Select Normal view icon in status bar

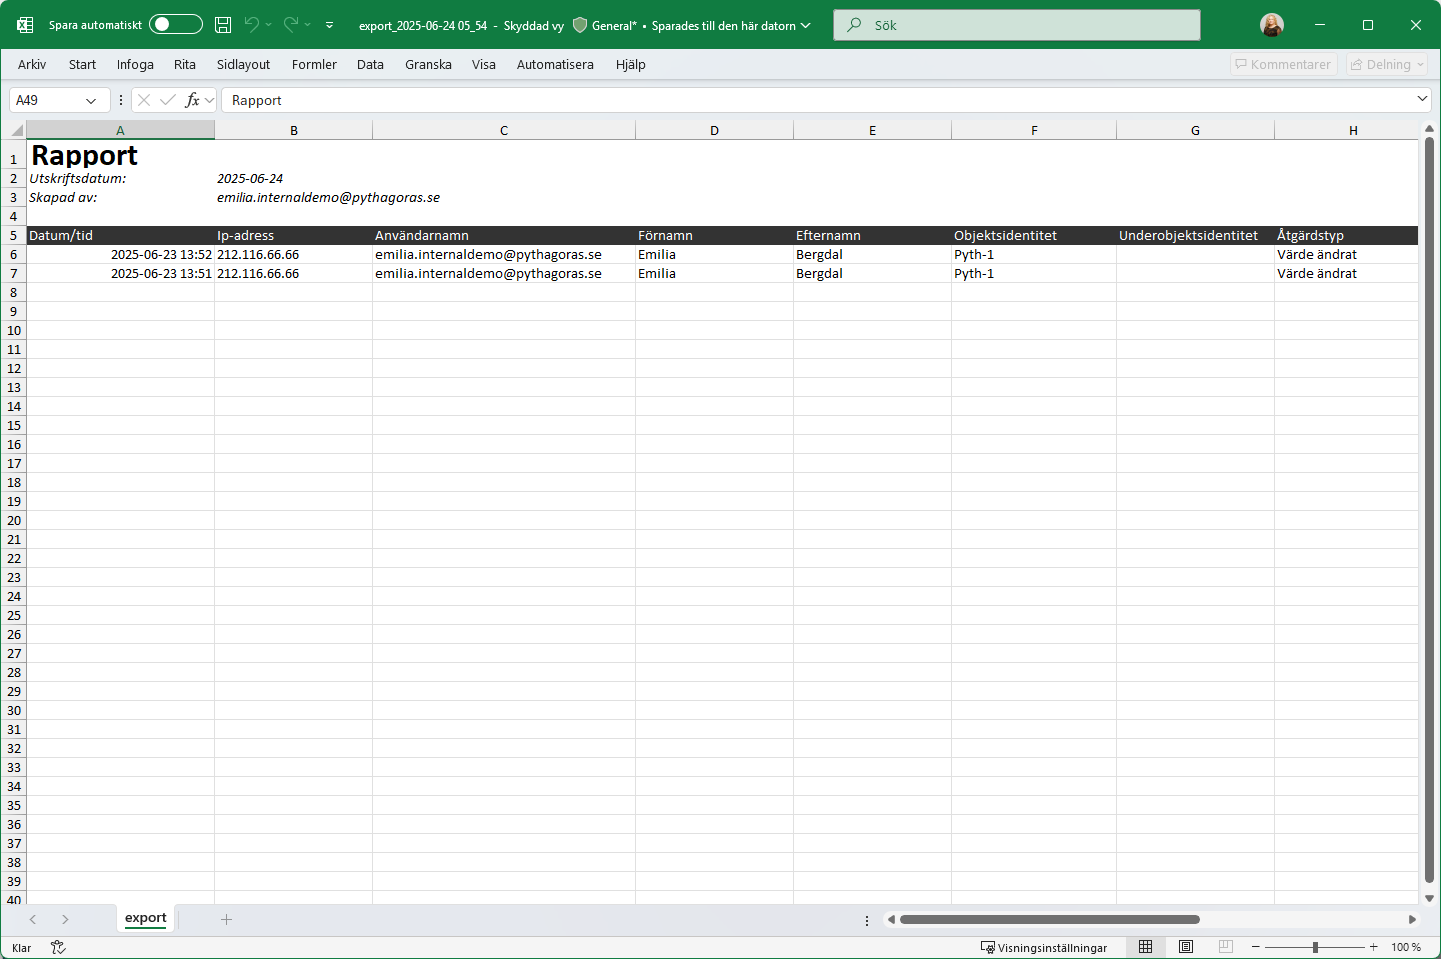pos(1146,947)
